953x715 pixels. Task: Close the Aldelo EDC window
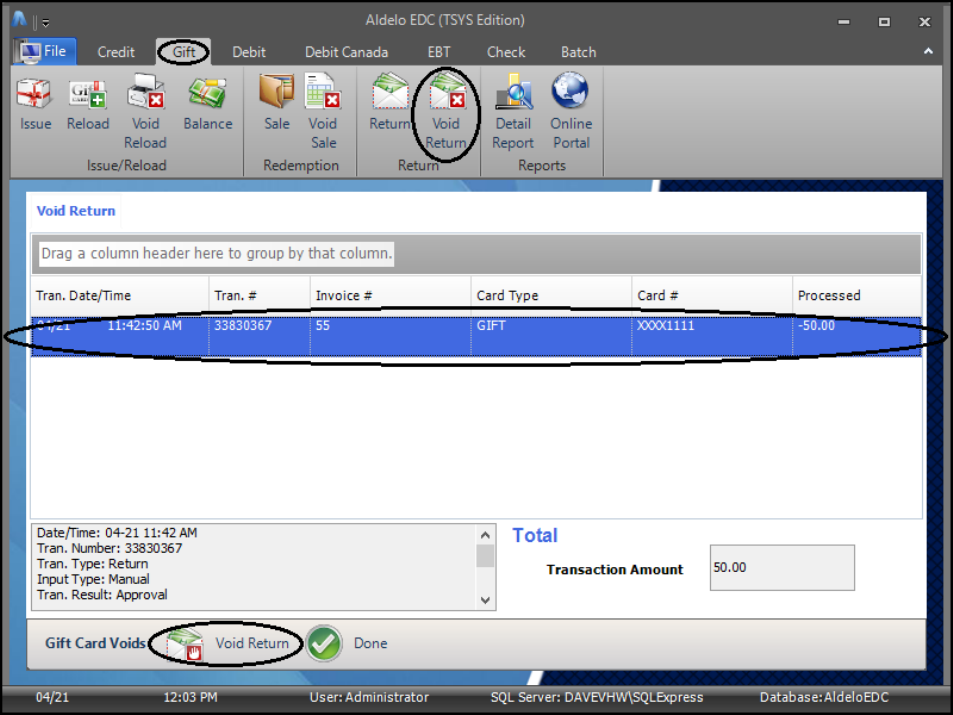[924, 22]
